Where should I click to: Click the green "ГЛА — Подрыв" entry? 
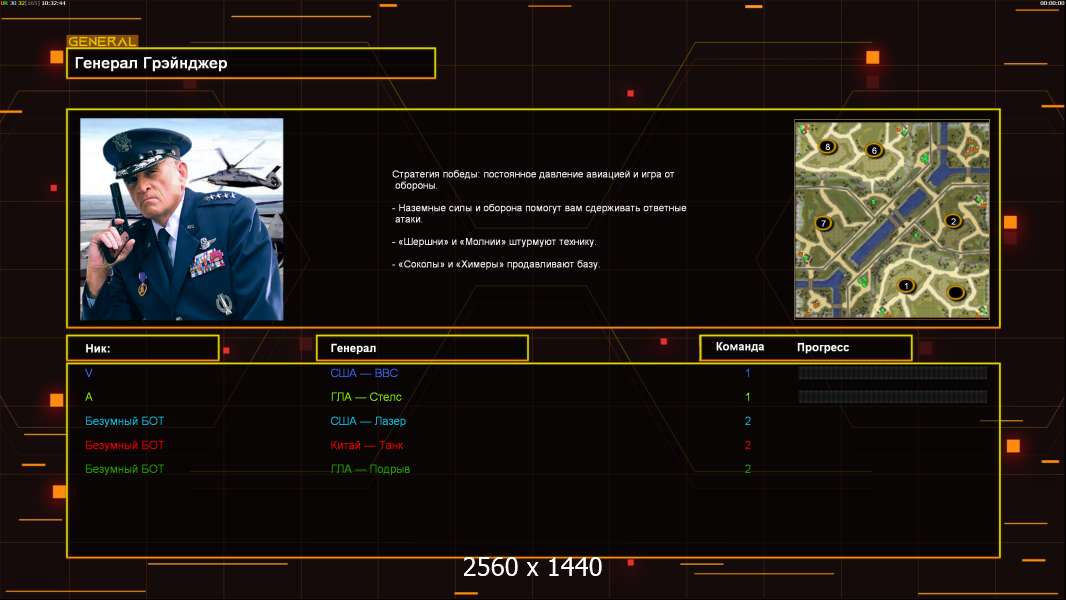(370, 469)
